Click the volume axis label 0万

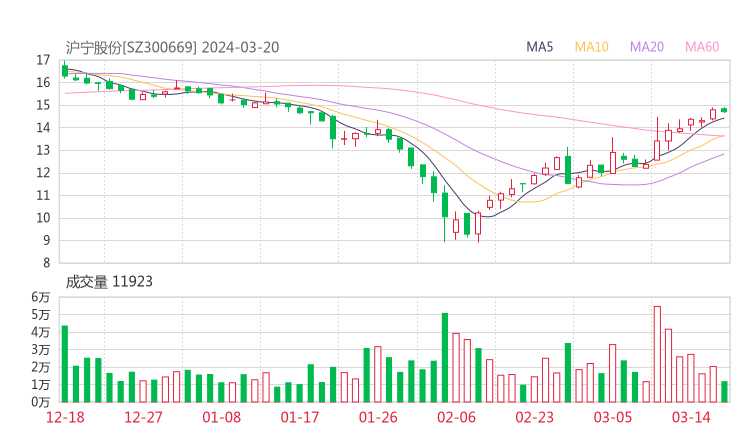click(41, 402)
